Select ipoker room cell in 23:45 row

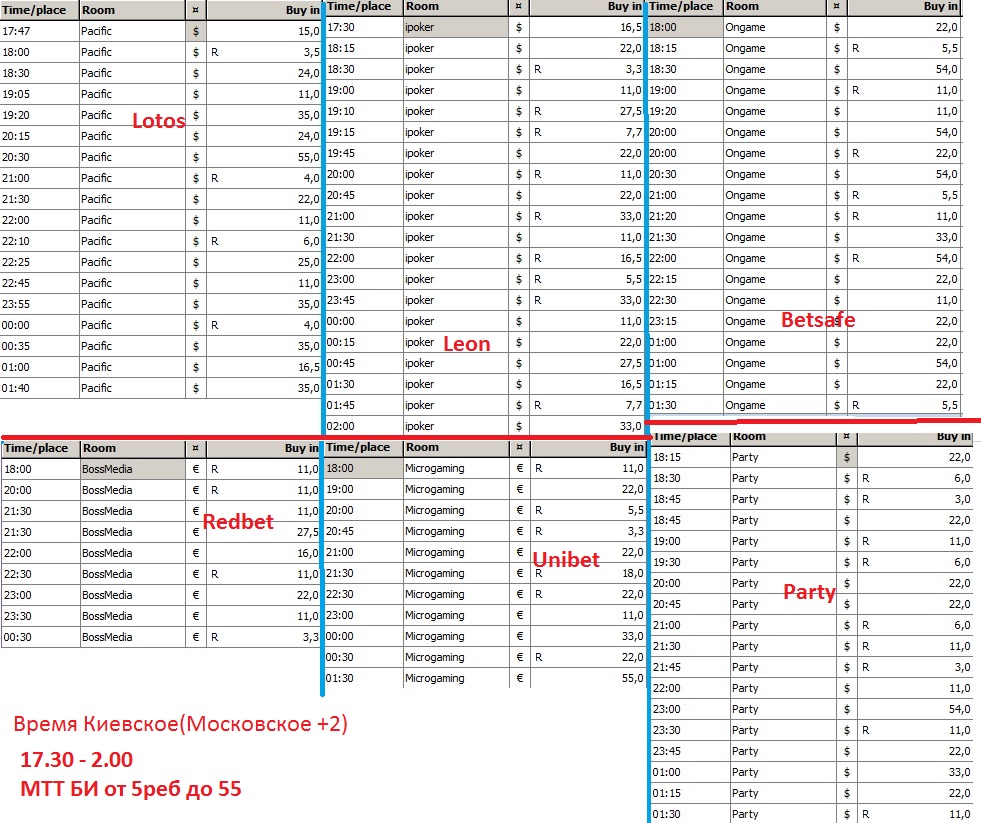[456, 300]
